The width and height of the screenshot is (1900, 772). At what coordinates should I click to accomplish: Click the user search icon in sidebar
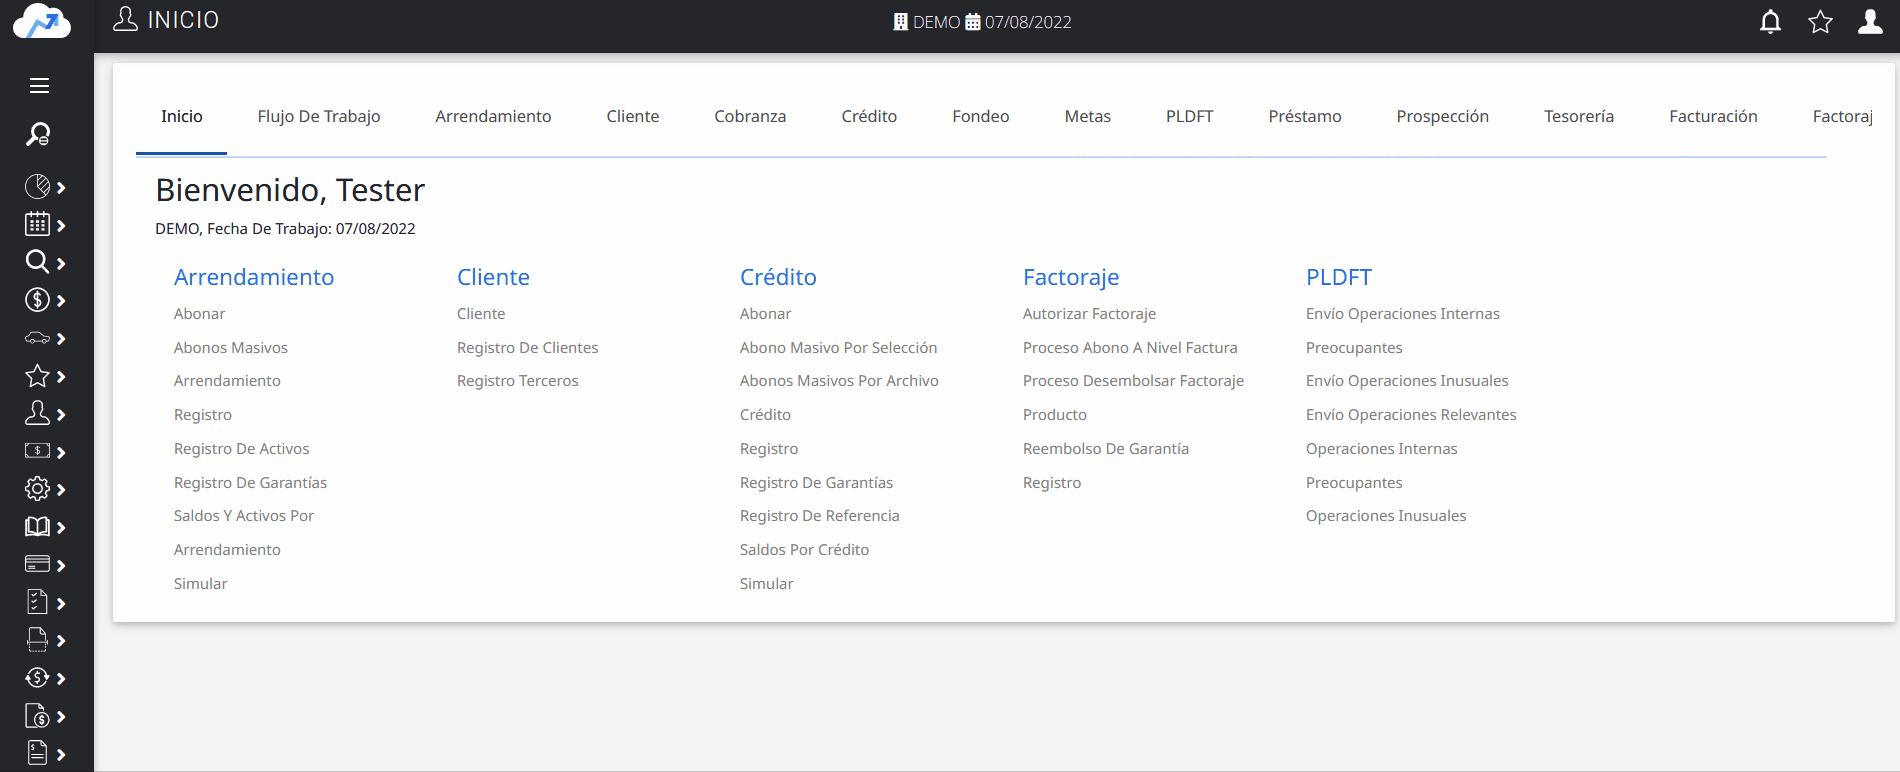(x=38, y=134)
